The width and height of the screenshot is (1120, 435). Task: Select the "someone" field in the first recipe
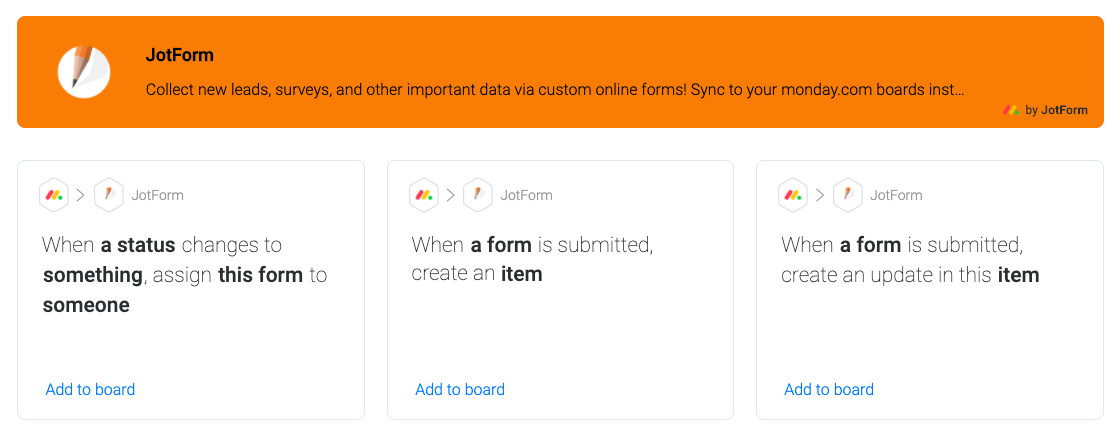pos(86,305)
